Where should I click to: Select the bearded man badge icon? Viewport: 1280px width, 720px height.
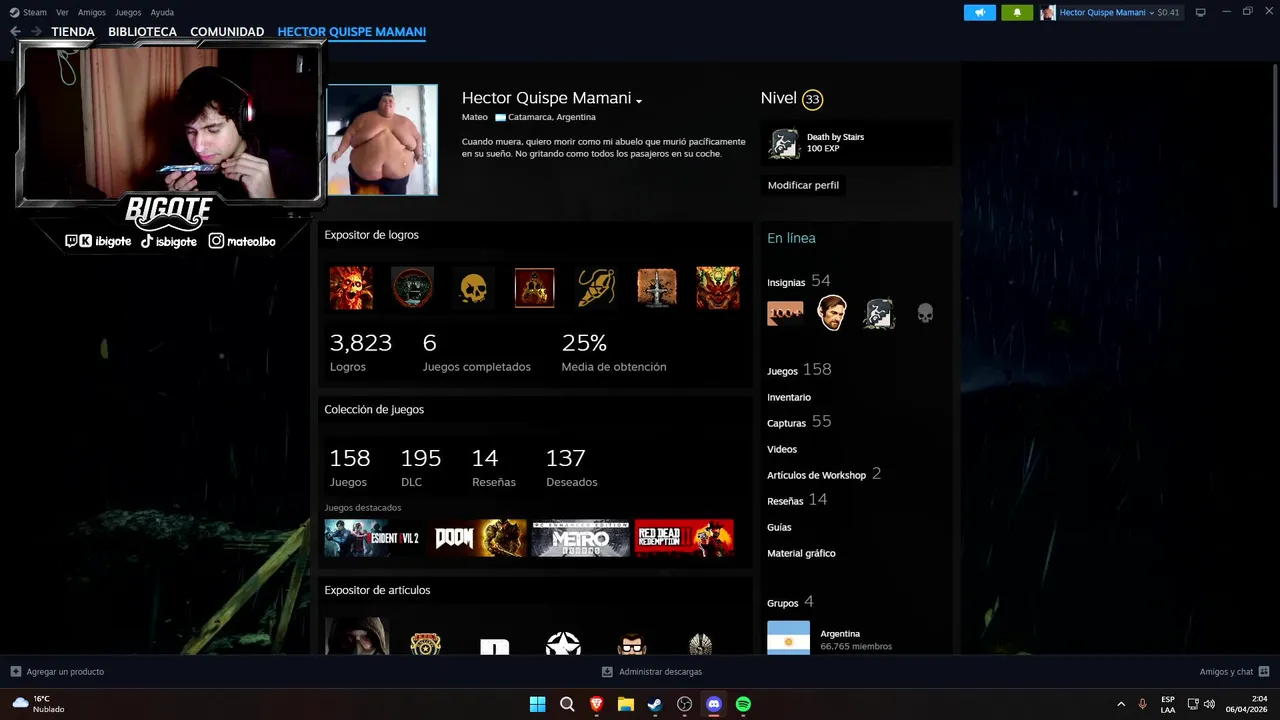click(x=832, y=314)
